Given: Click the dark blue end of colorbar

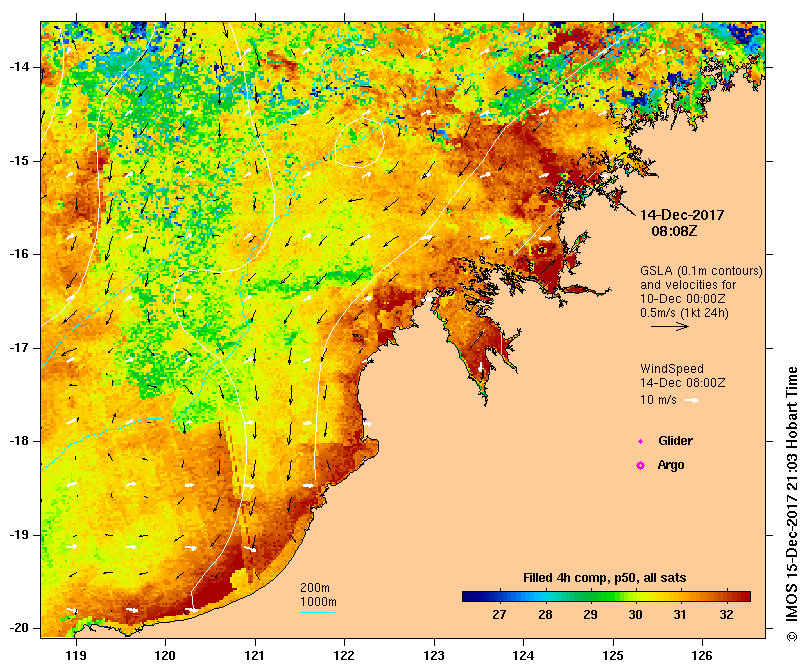Looking at the screenshot, I should click(468, 597).
